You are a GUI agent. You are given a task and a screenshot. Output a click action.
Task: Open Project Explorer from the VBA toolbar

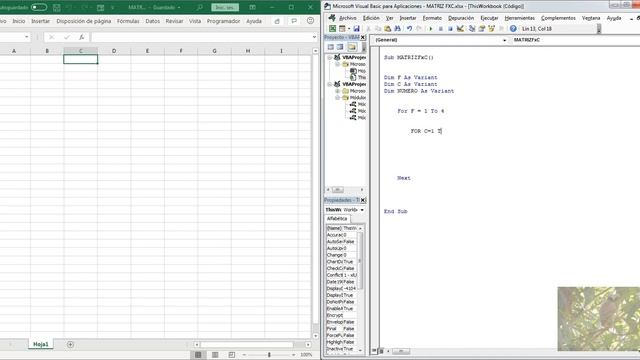click(x=472, y=29)
